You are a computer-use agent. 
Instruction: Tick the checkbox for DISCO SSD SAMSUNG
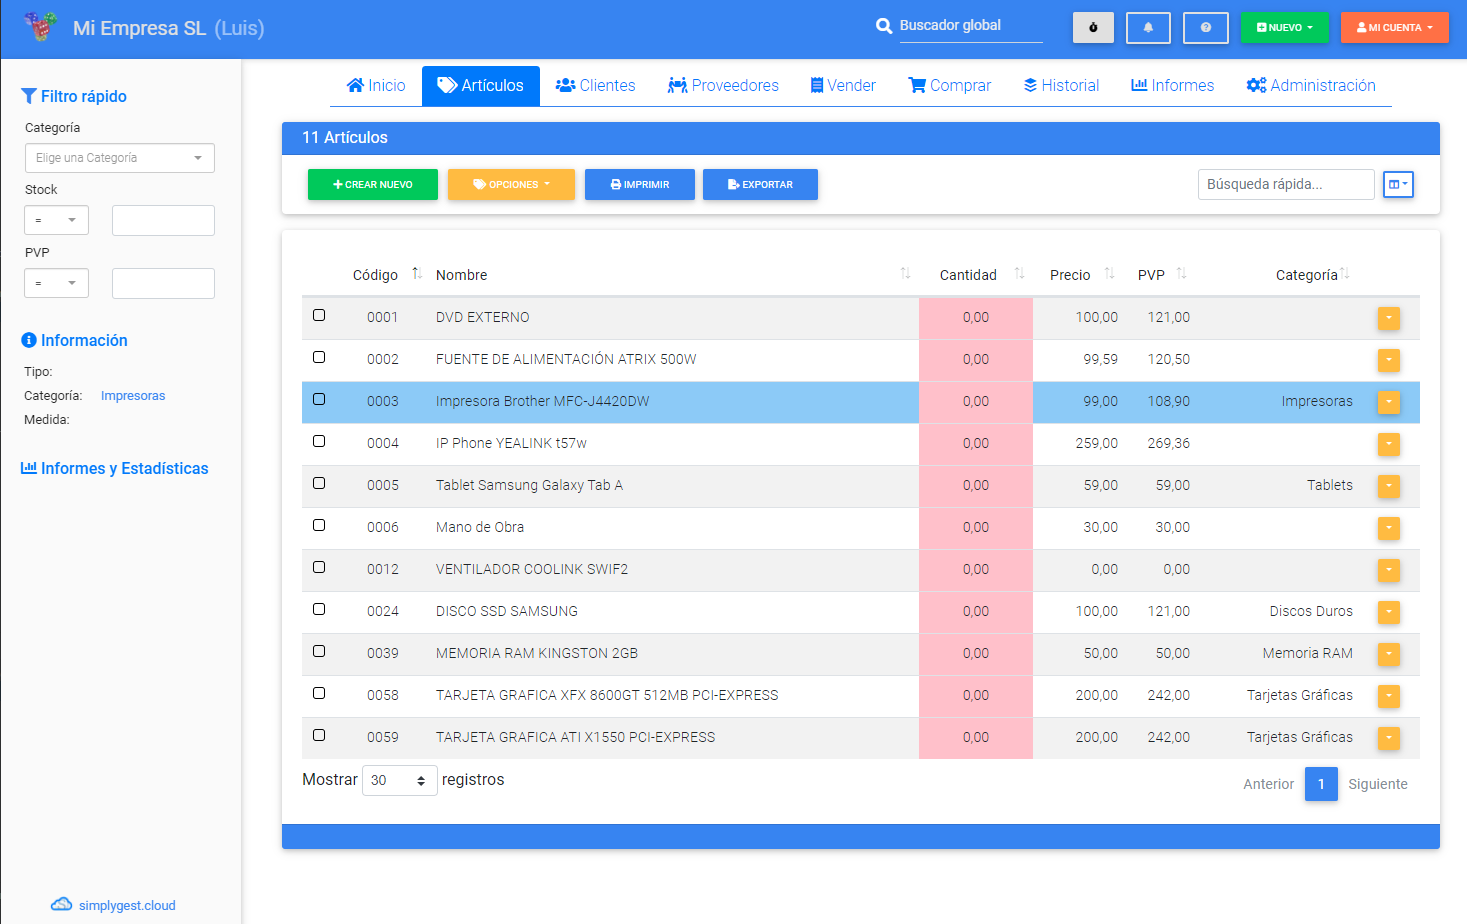tap(319, 609)
